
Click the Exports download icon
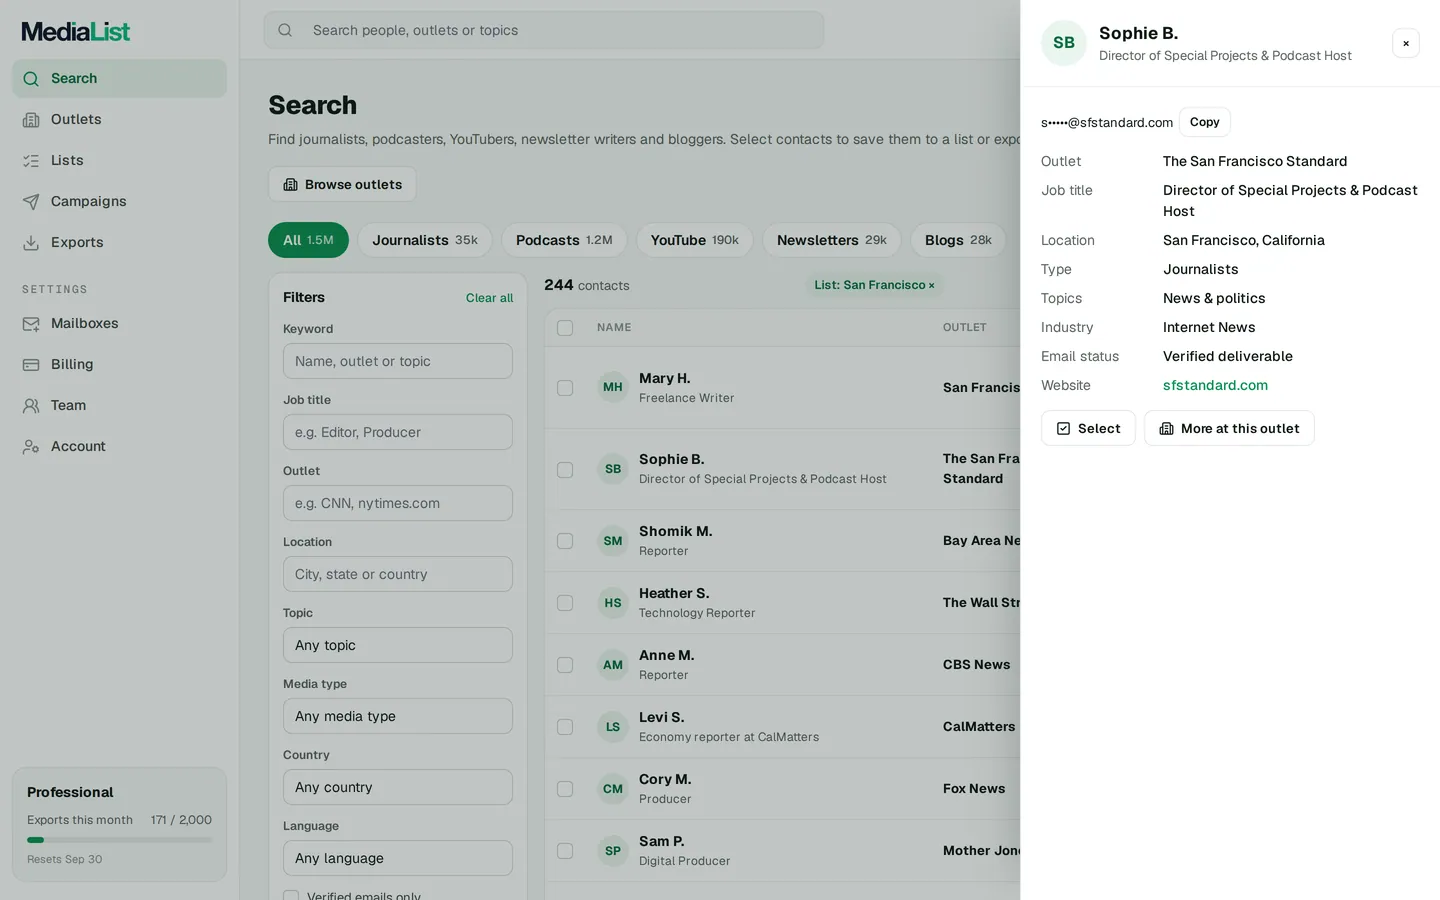tap(31, 242)
